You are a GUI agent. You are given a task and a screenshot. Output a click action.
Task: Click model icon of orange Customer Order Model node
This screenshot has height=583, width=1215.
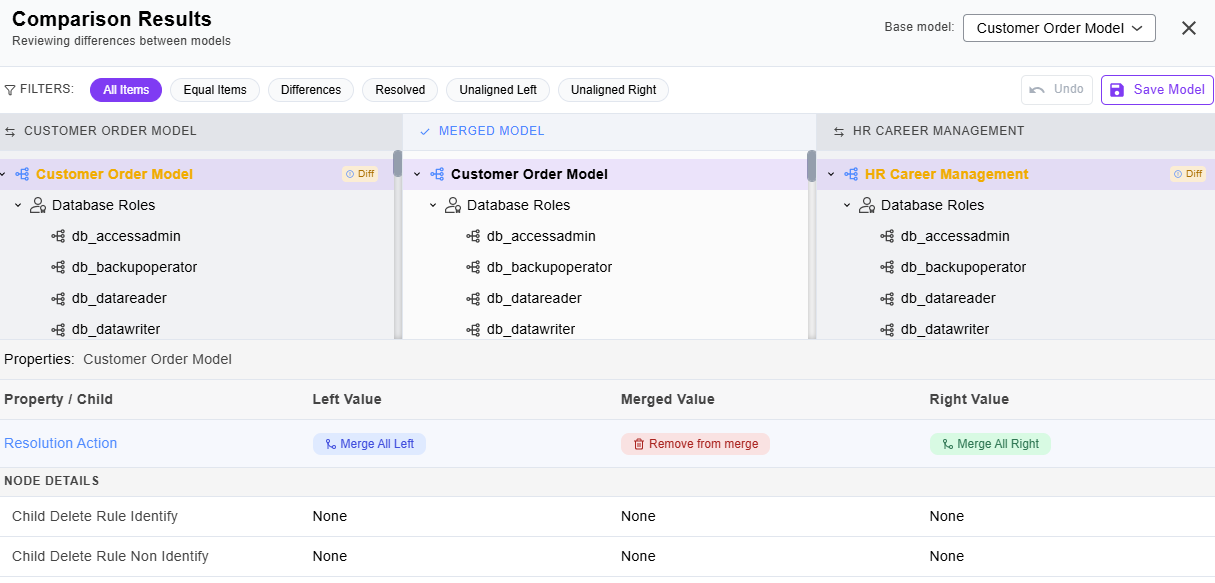pos(22,174)
